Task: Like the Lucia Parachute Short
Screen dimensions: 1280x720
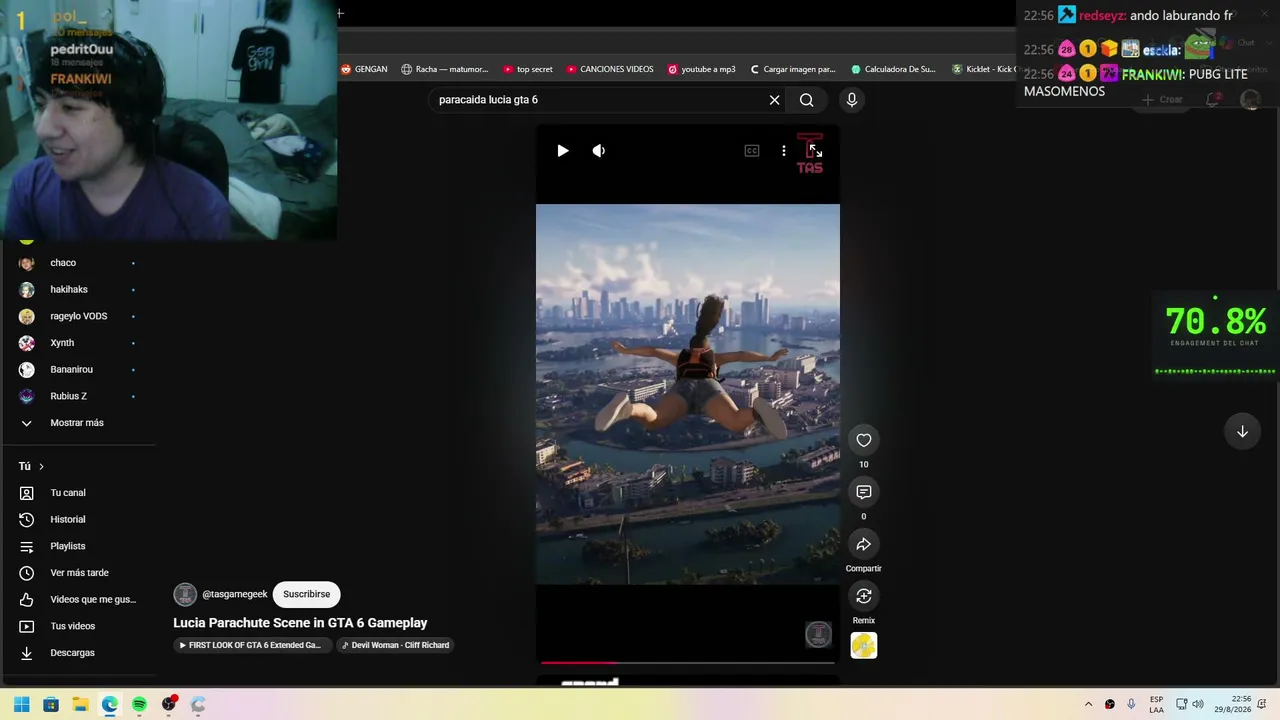Action: click(864, 440)
